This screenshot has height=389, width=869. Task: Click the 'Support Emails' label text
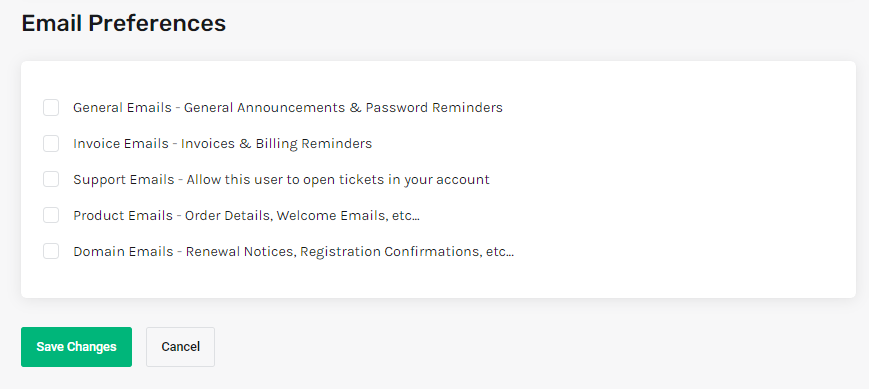click(x=124, y=180)
